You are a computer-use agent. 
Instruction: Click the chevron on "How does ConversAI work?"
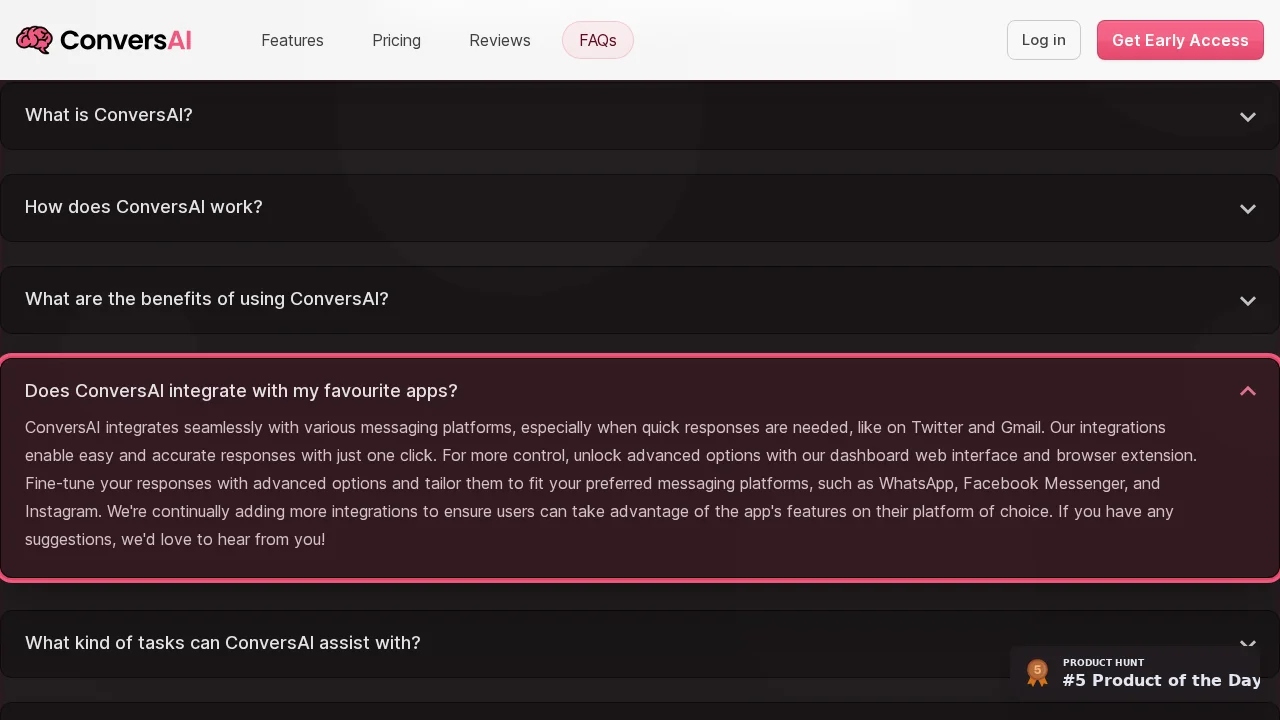(x=1248, y=208)
